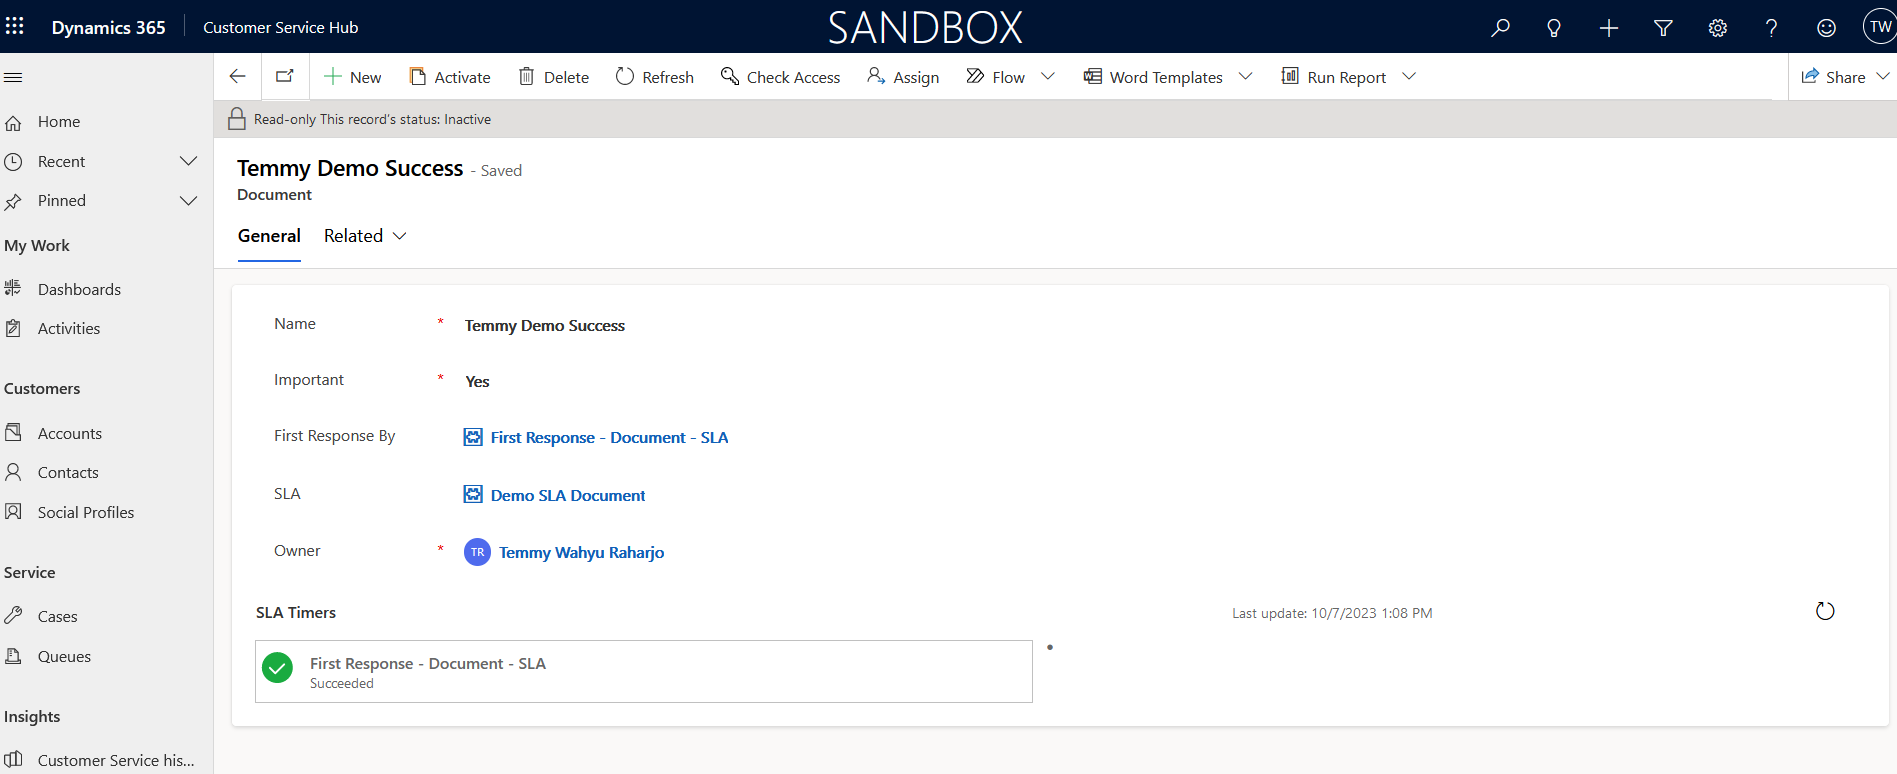Click the Succeeded green check icon
1897x774 pixels.
point(277,668)
